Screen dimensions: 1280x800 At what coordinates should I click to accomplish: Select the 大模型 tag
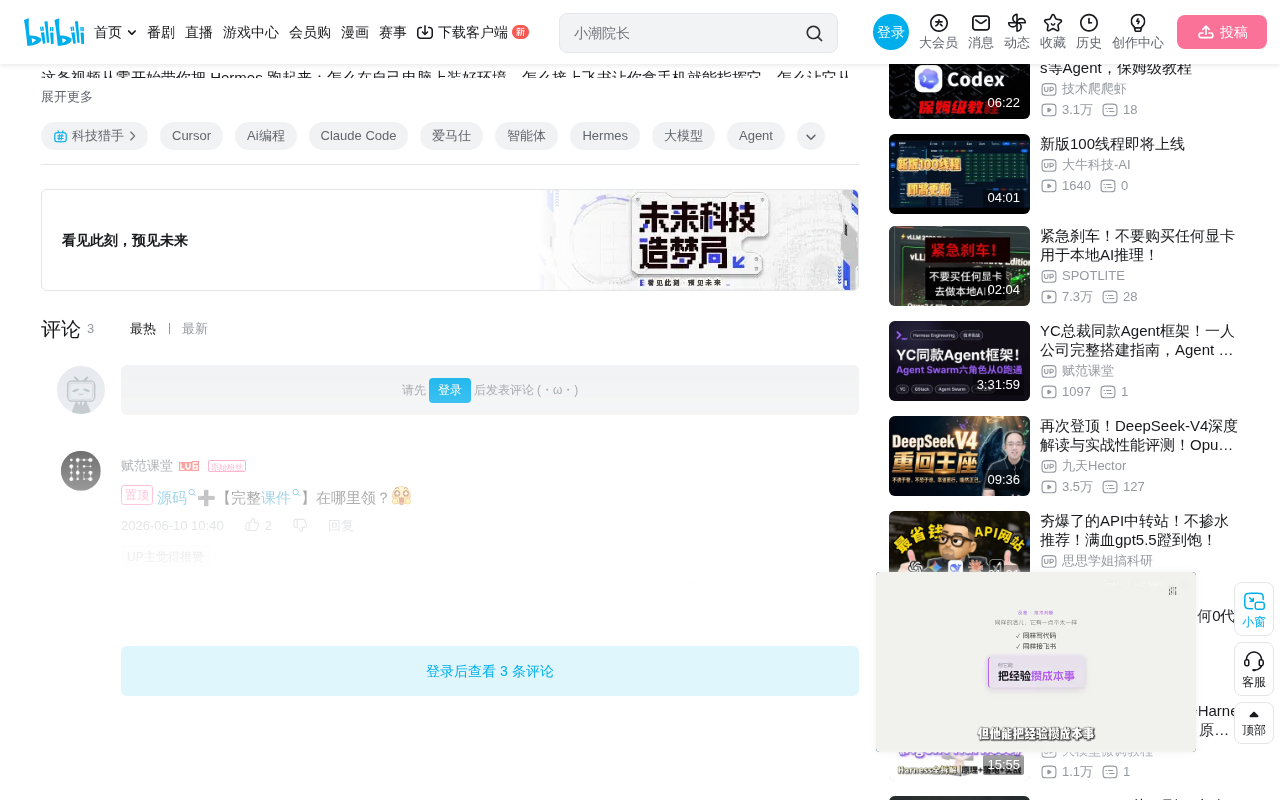tap(683, 136)
